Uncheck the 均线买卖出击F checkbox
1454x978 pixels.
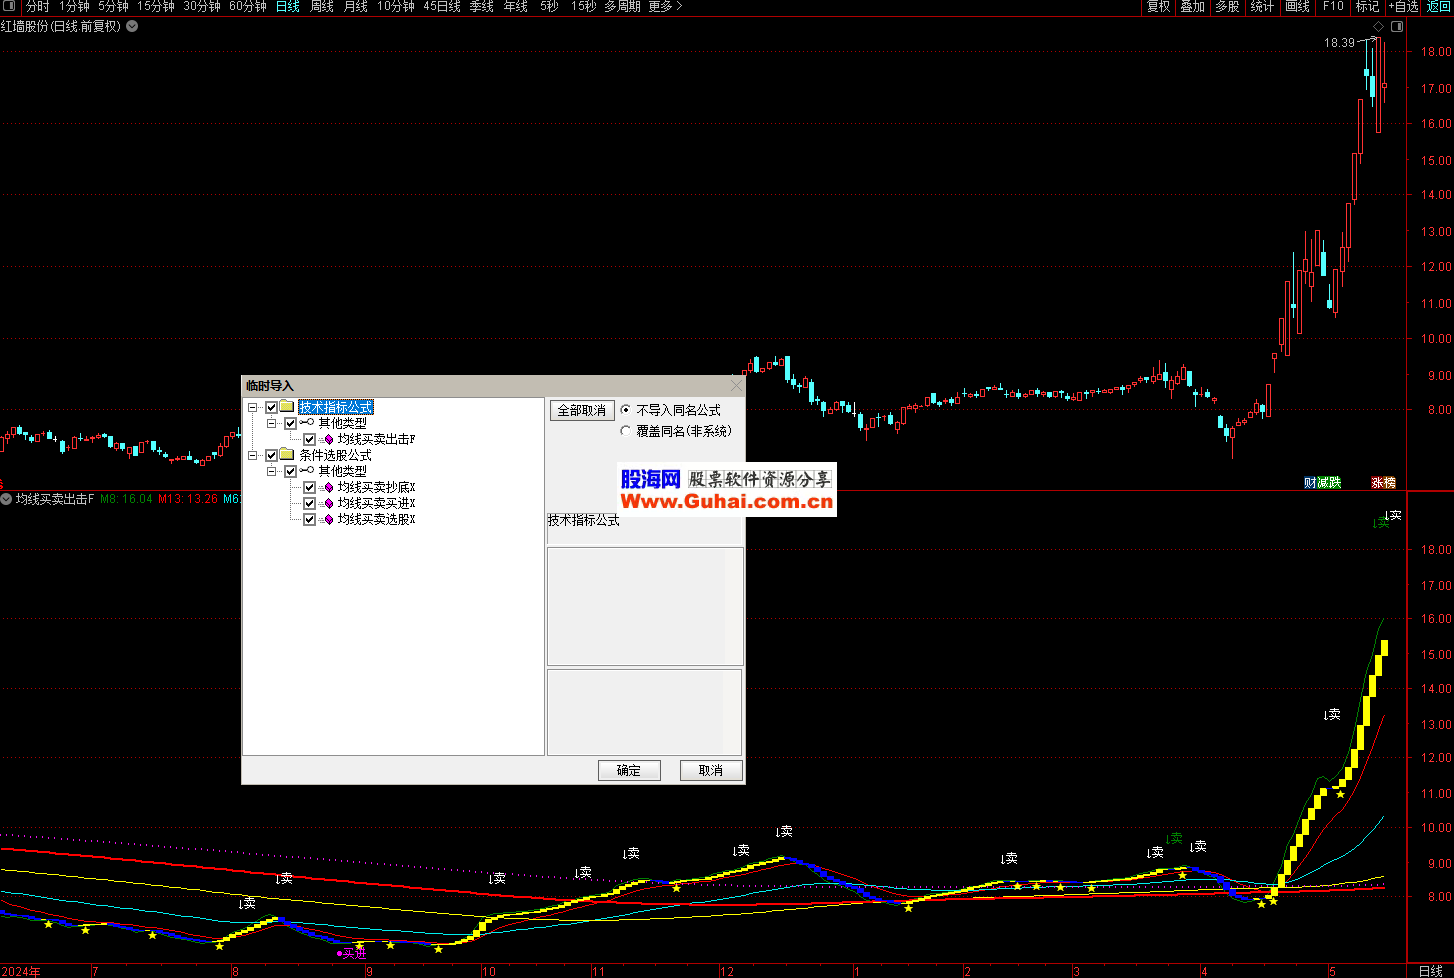(309, 439)
